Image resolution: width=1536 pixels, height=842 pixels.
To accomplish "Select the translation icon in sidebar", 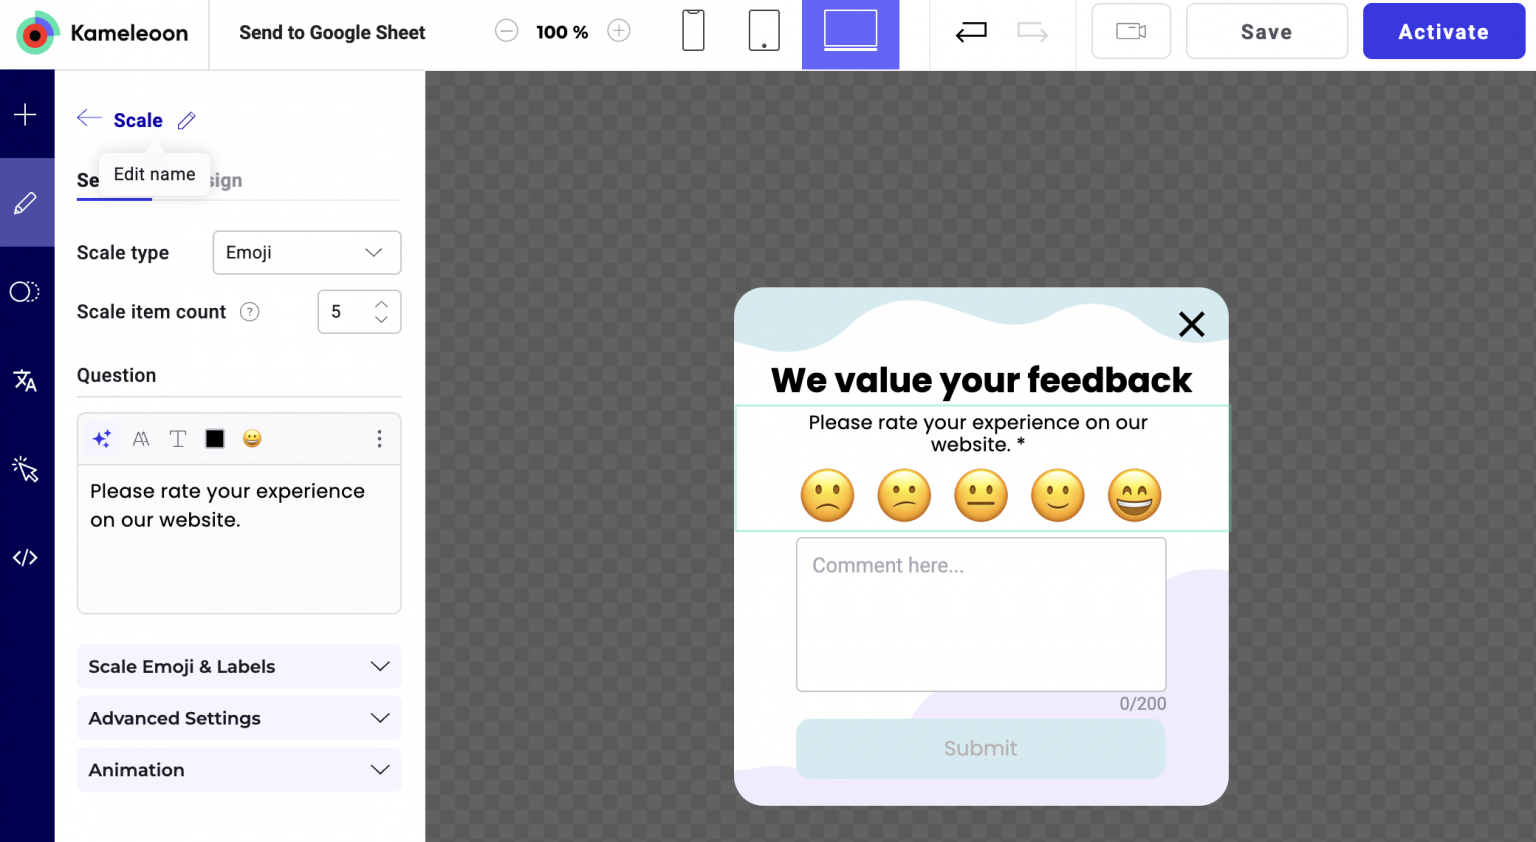I will click(26, 380).
